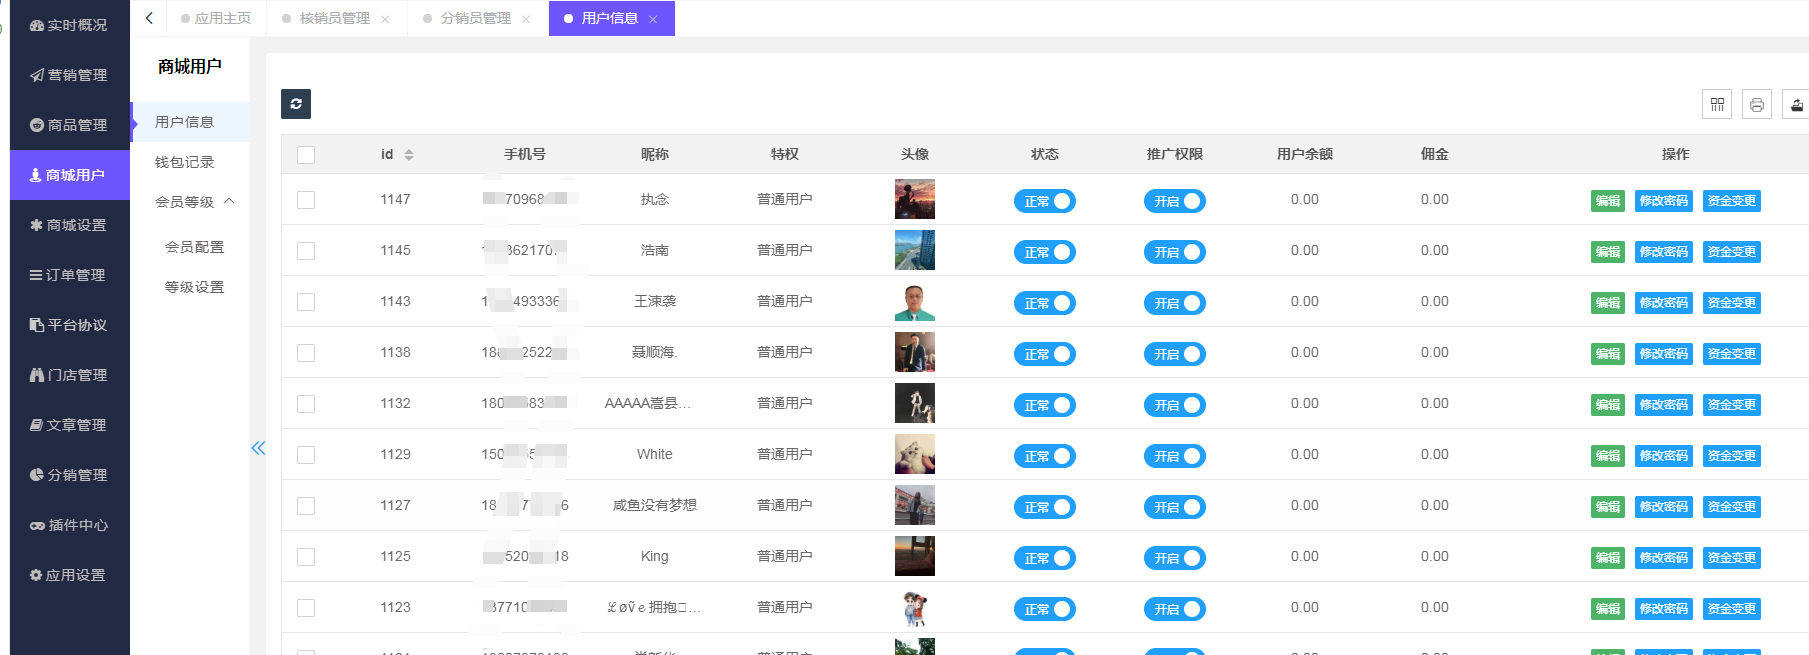Open 实时概况 in sidebar
Image resolution: width=1809 pixels, height=655 pixels.
[x=69, y=25]
